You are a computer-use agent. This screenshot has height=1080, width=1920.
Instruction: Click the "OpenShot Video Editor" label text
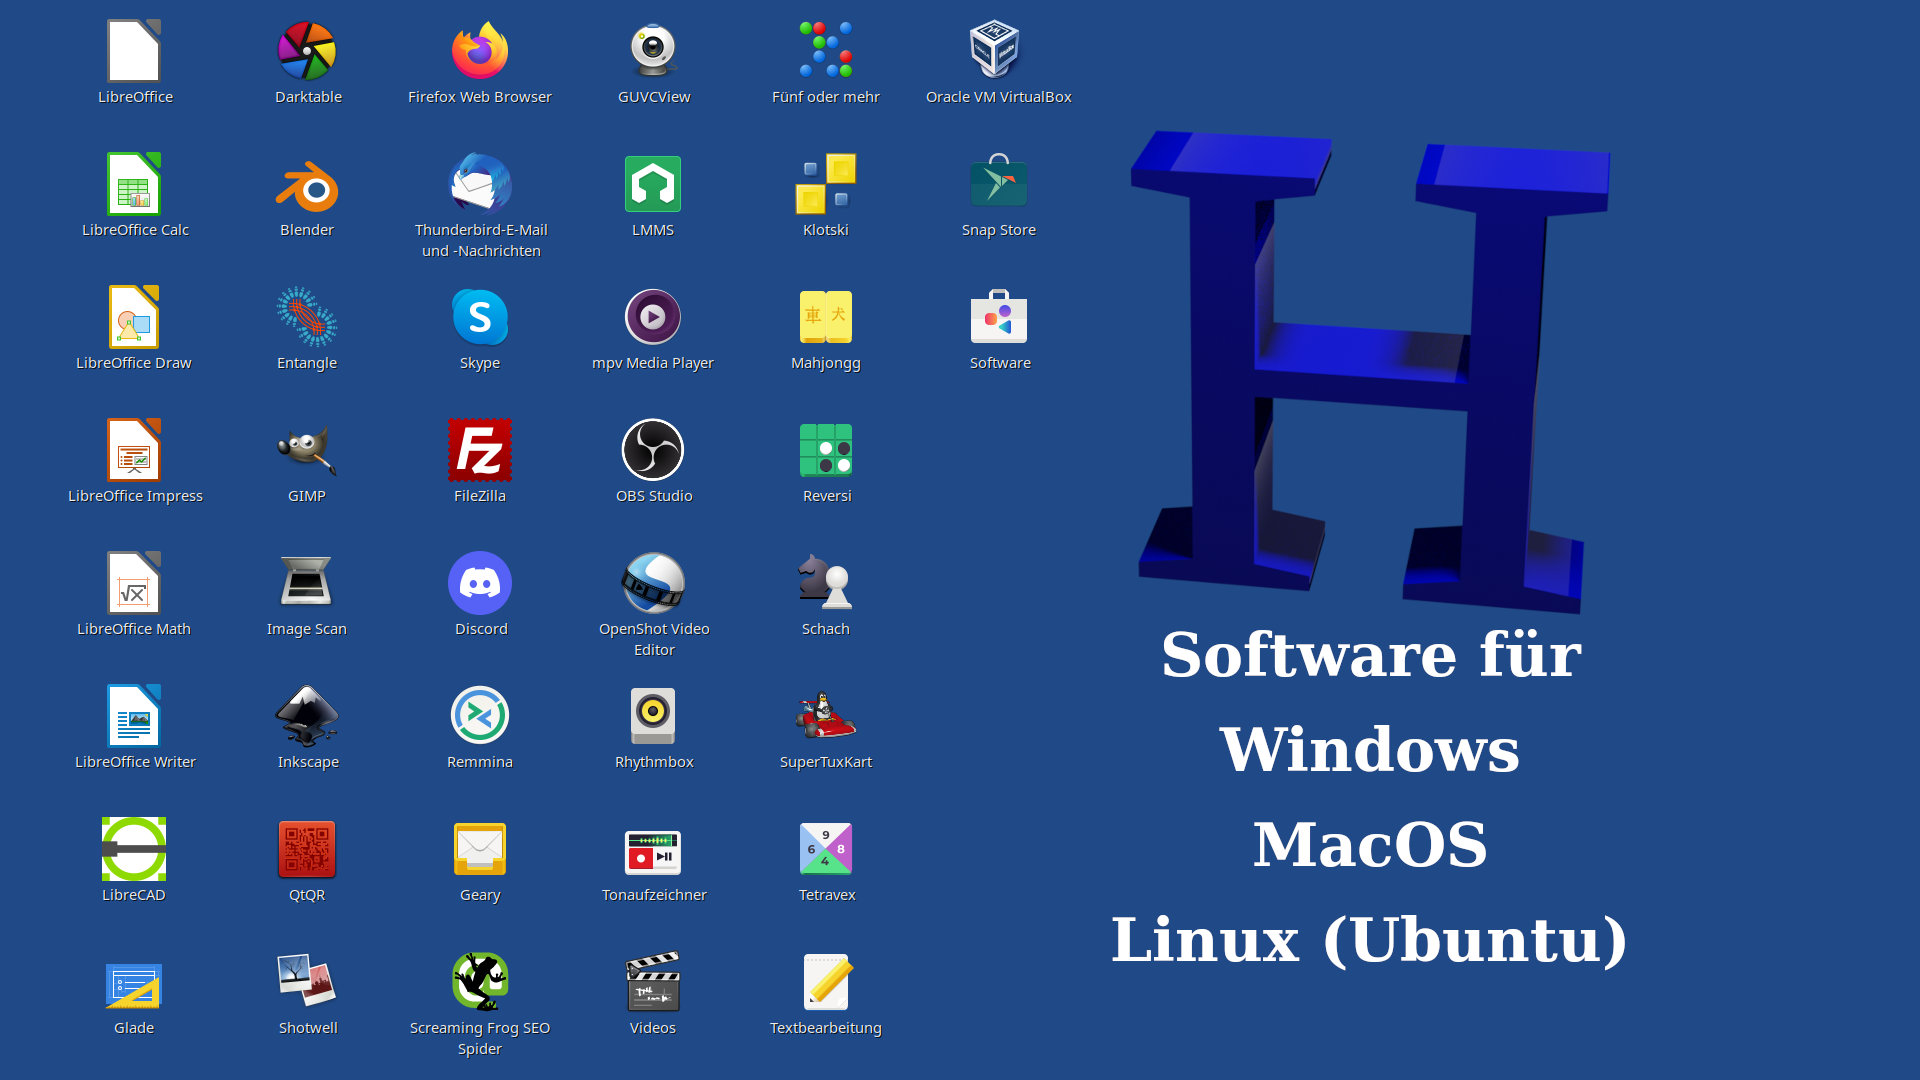coord(654,639)
